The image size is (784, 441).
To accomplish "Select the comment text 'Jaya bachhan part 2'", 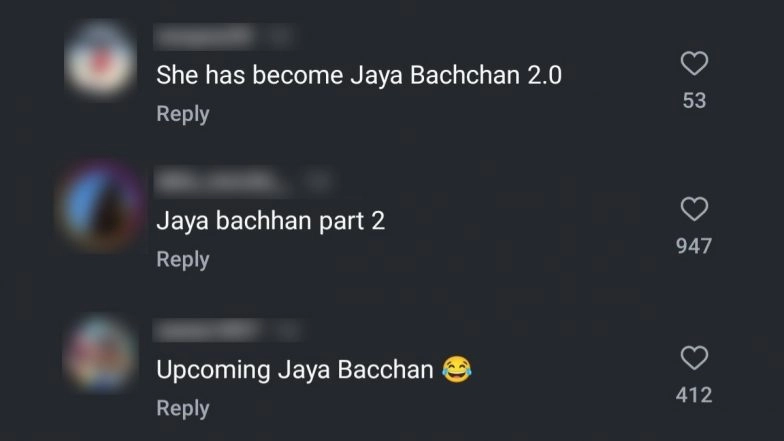I will (270, 221).
